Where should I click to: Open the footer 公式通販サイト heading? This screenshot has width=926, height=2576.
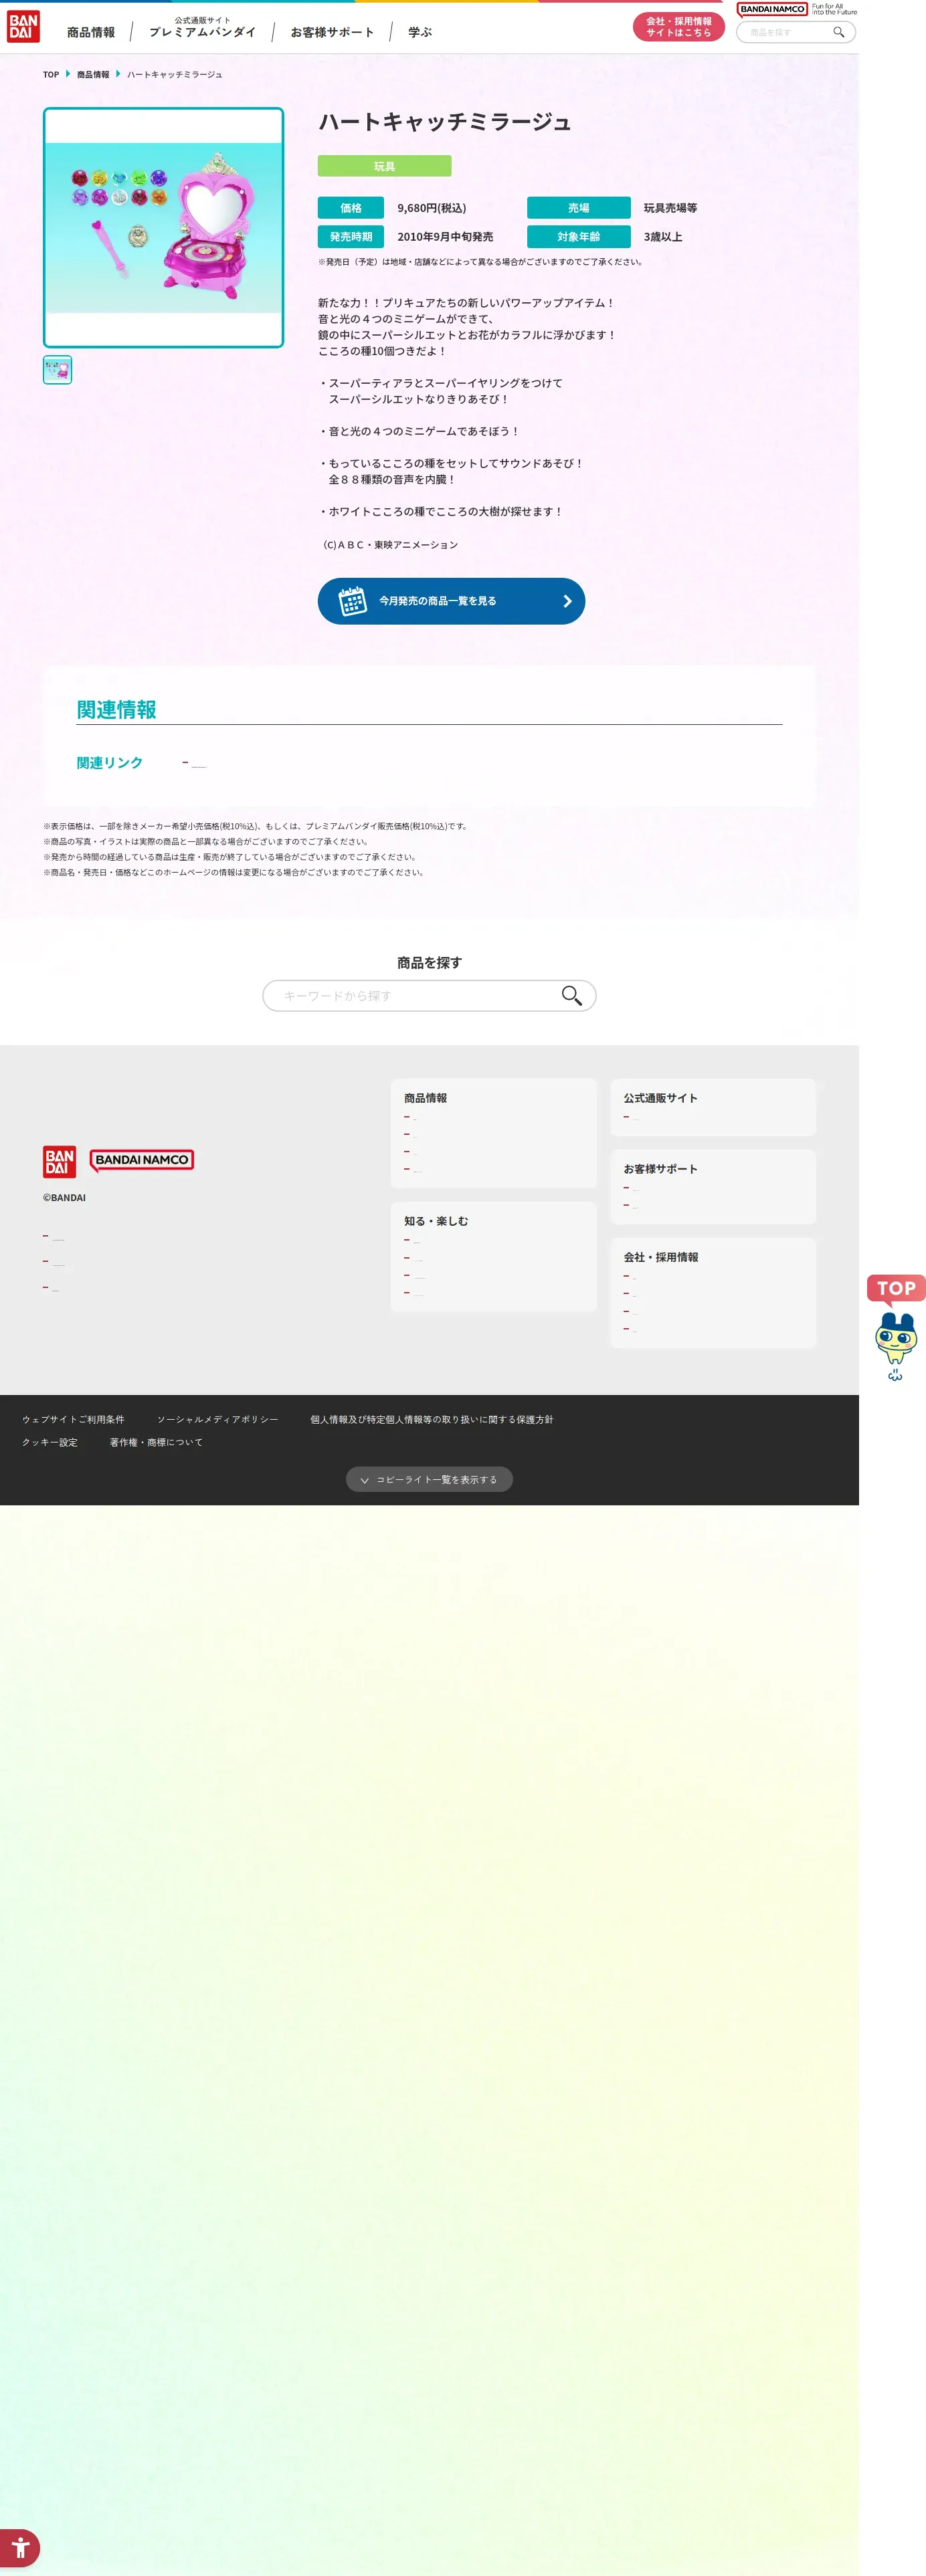pyautogui.click(x=660, y=1098)
